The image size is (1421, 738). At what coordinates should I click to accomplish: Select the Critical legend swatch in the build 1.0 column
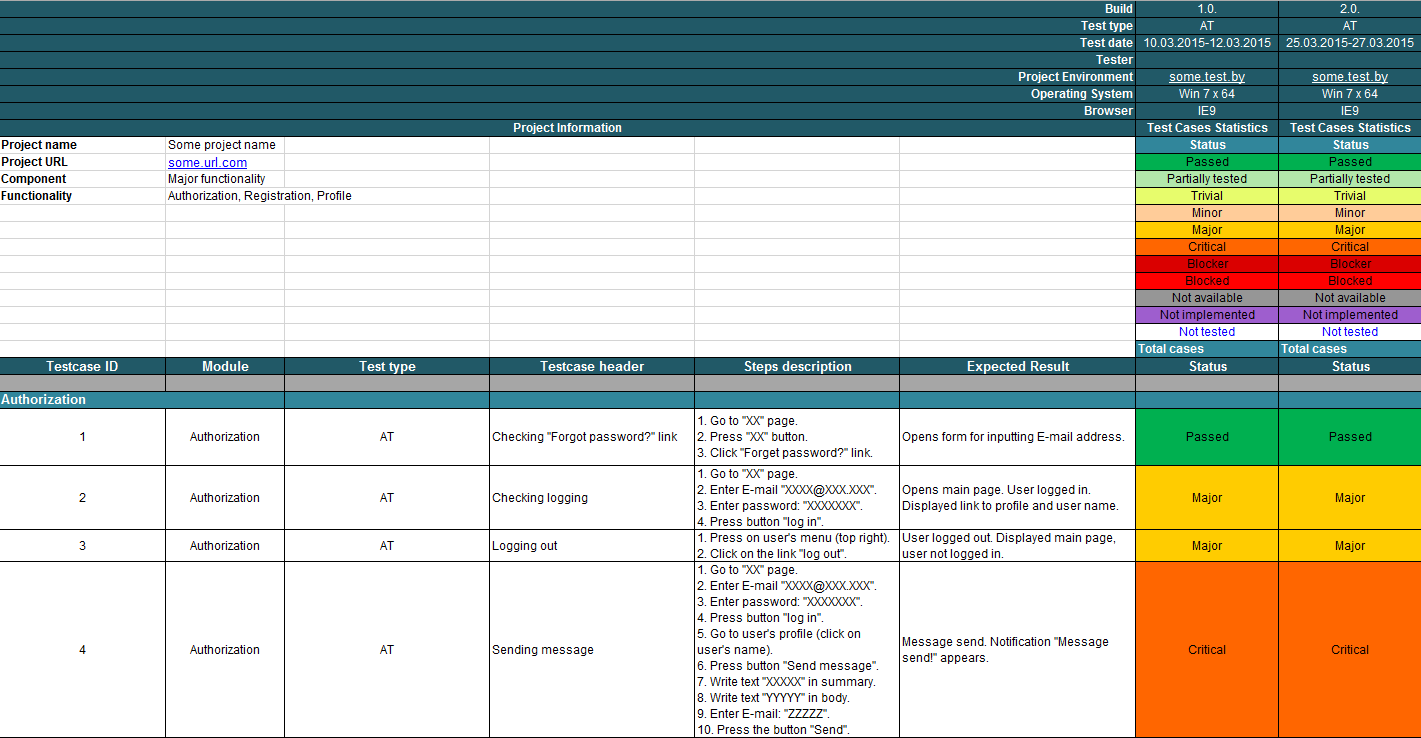(1207, 247)
